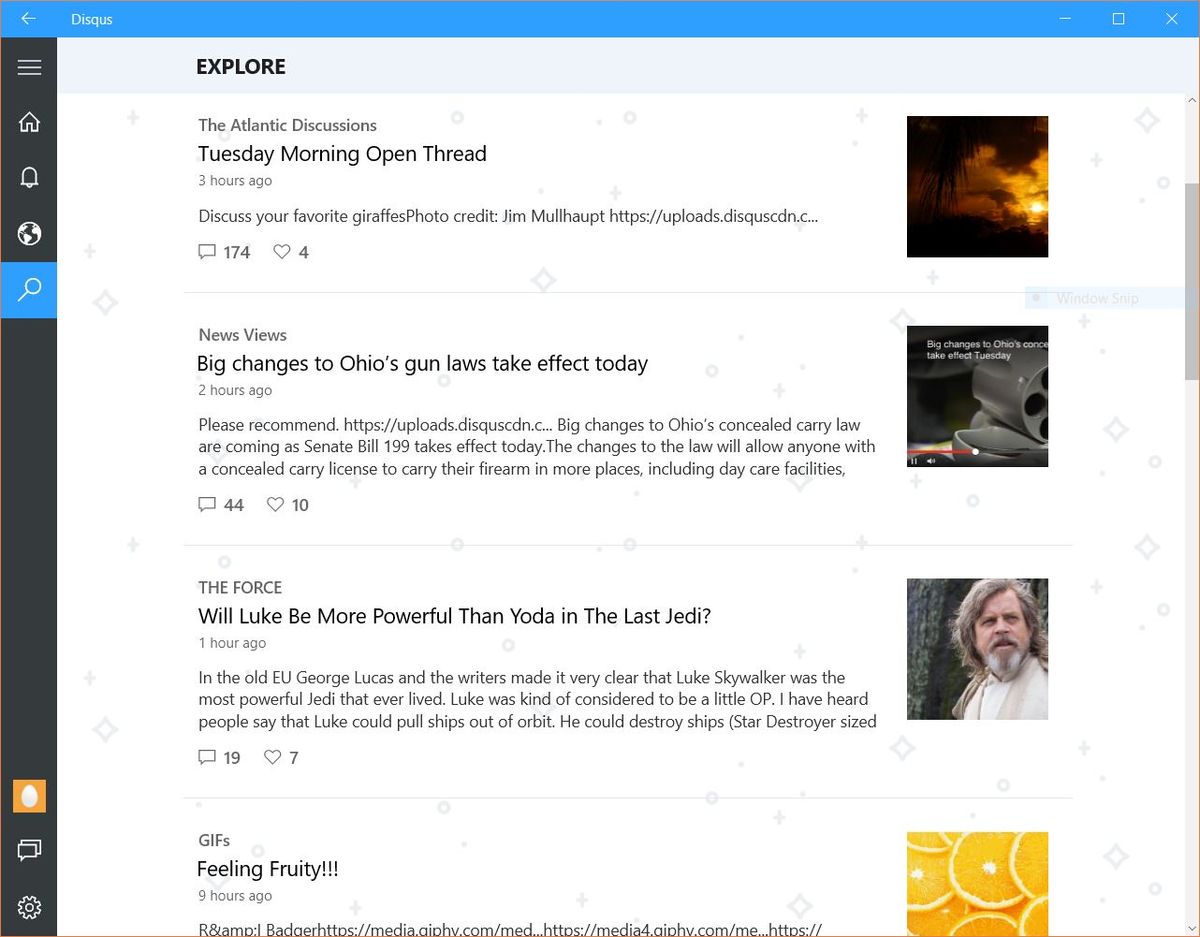This screenshot has height=937, width=1200.
Task: Go to Home in sidebar
Action: tap(29, 121)
